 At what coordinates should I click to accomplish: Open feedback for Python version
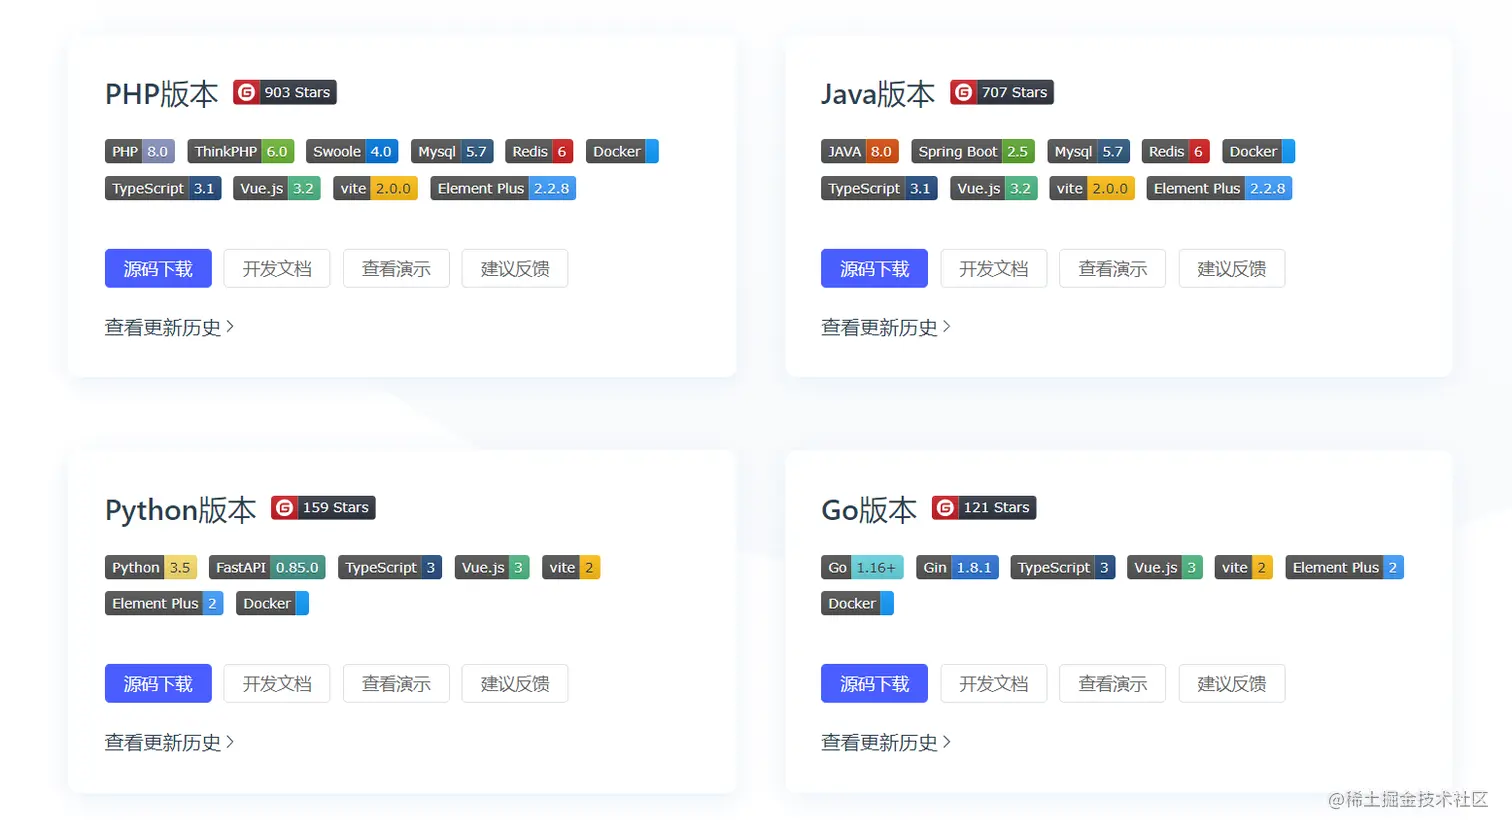(x=515, y=683)
